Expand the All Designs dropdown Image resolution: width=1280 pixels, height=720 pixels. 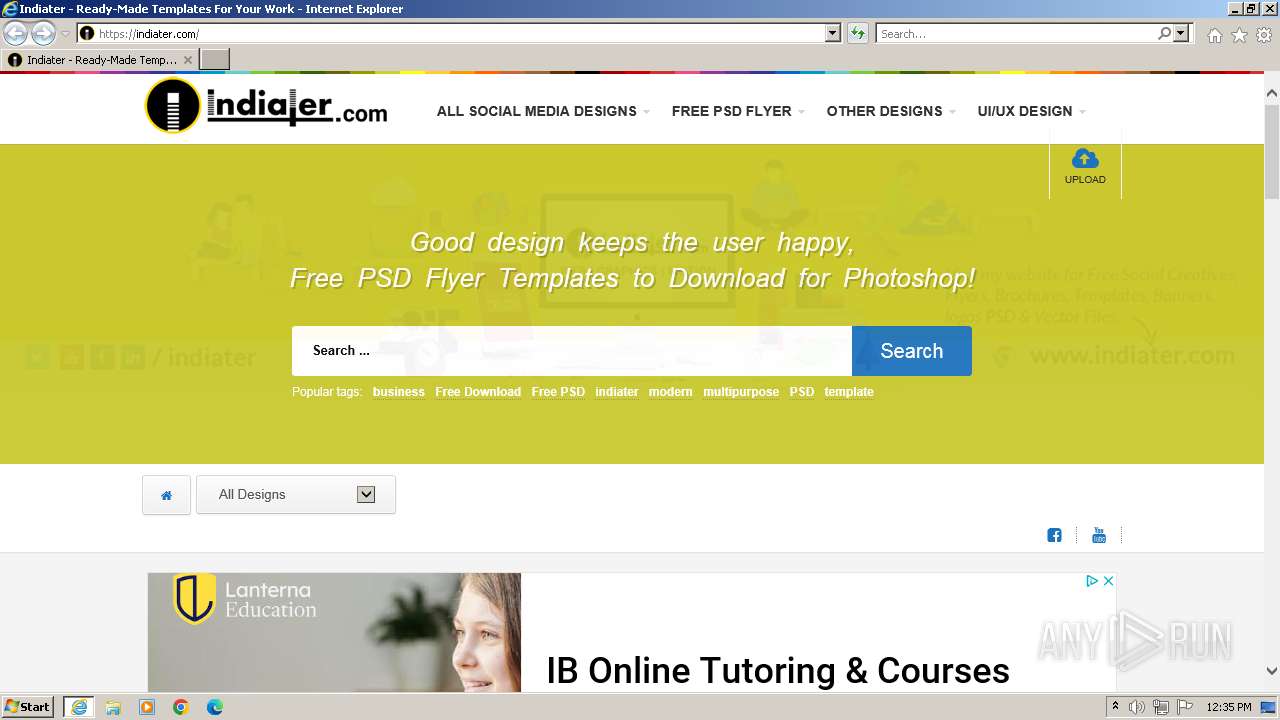point(296,495)
